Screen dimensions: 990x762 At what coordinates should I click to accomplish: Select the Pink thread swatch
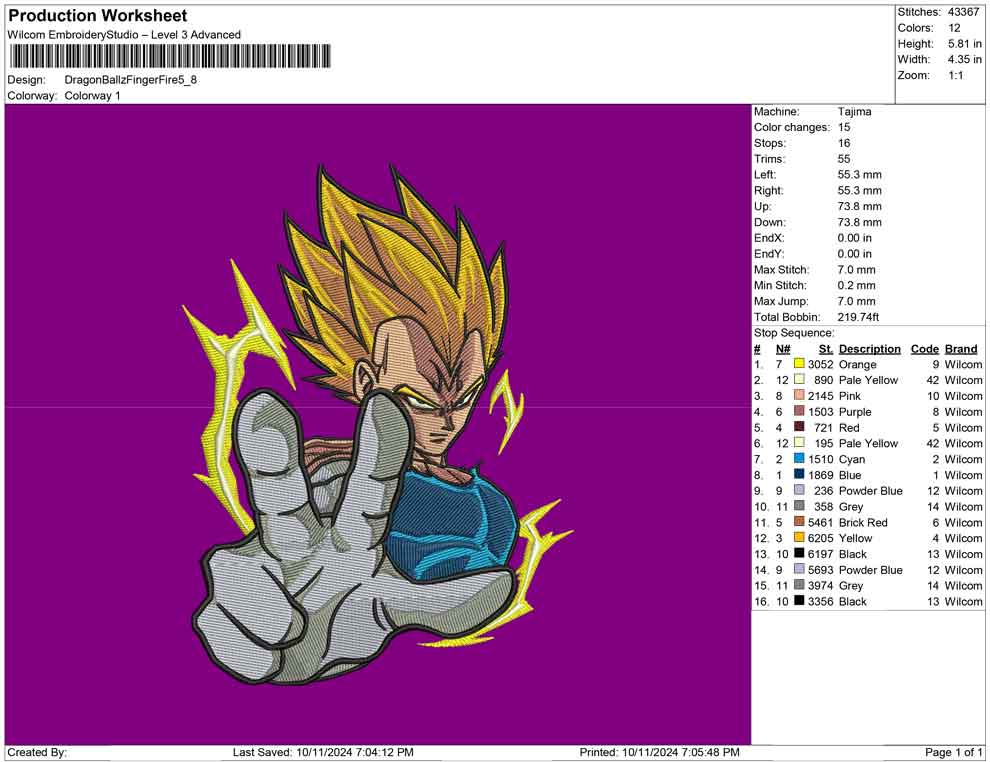coord(799,396)
